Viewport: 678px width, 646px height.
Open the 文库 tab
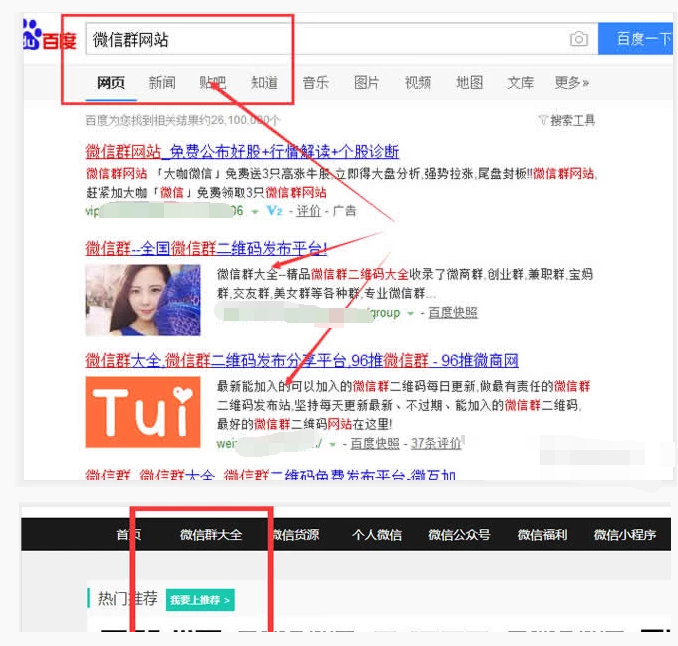point(521,83)
